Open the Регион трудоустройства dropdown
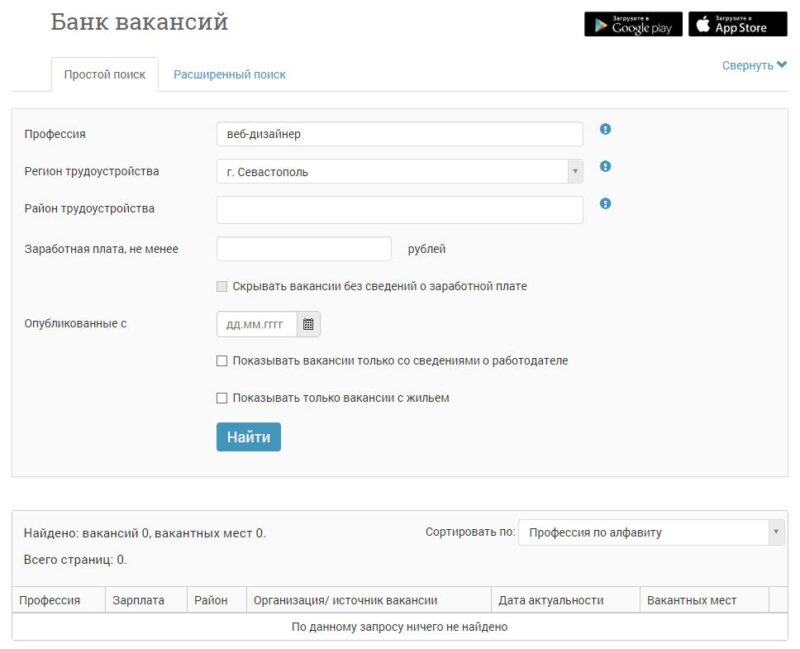The height and width of the screenshot is (649, 800). [x=399, y=172]
